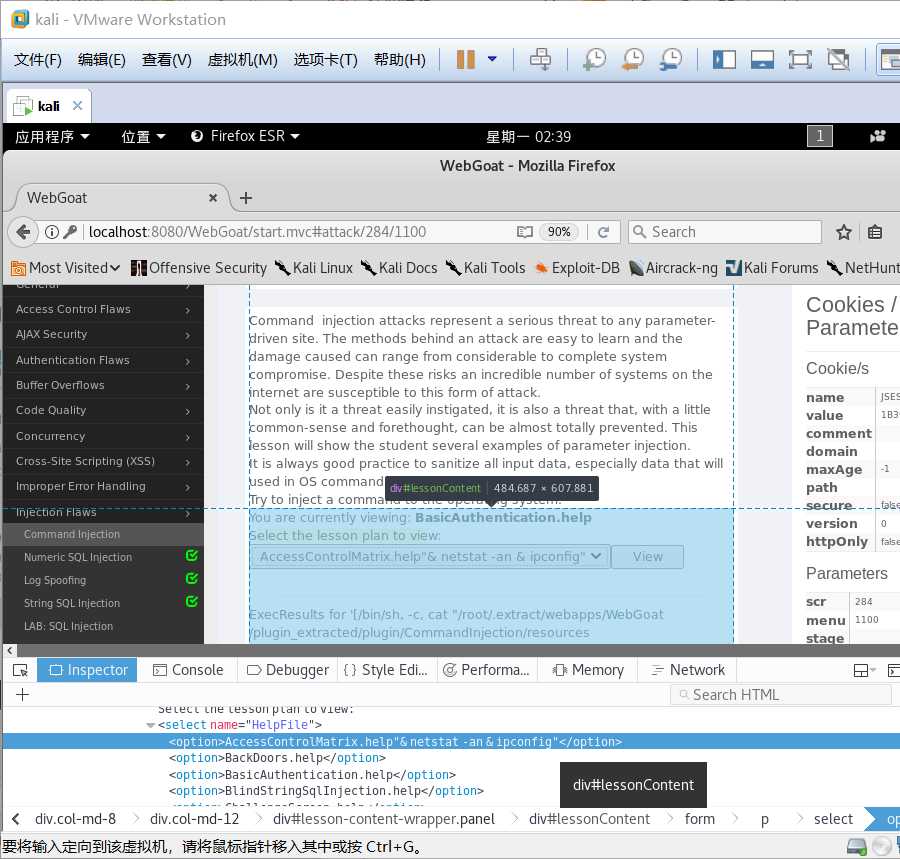Click the revert snapshot clock icon
This screenshot has width=900, height=859.
coord(633,59)
